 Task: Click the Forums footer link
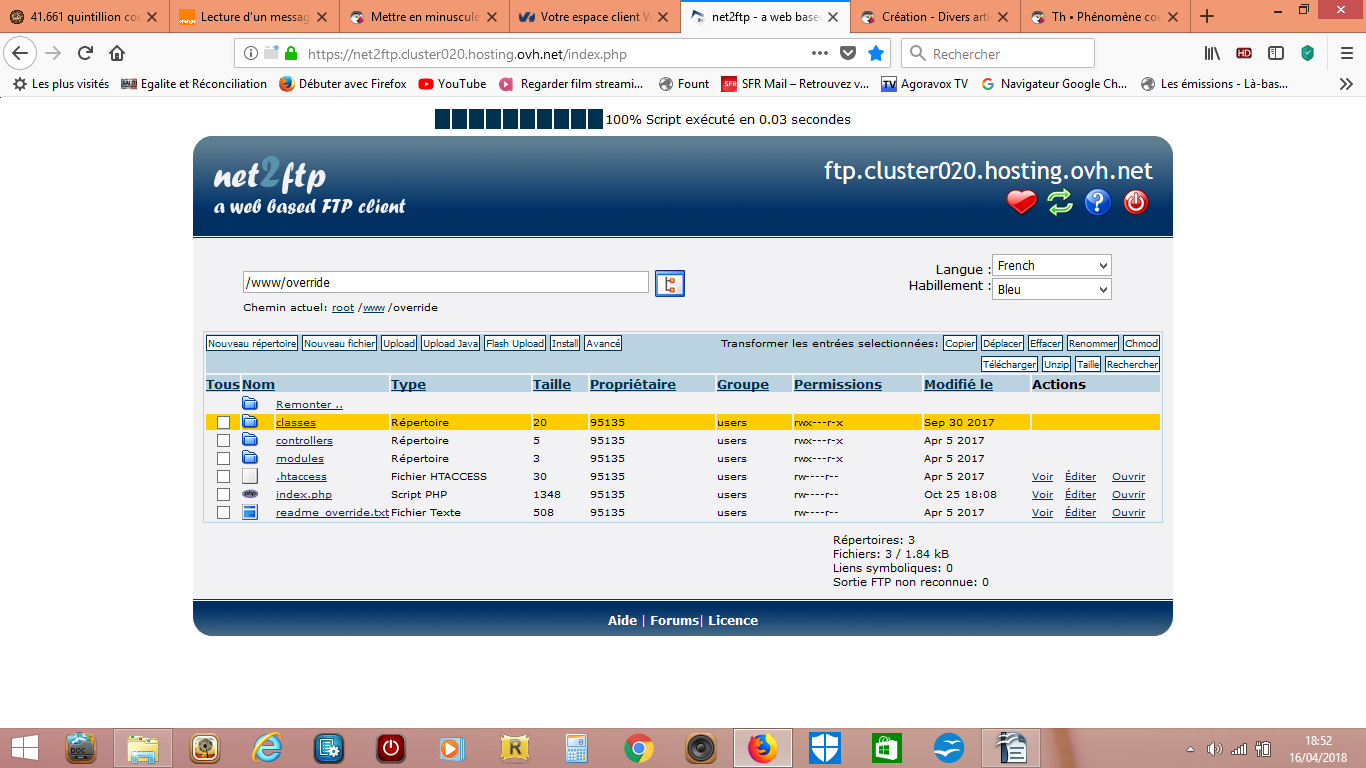pos(674,620)
